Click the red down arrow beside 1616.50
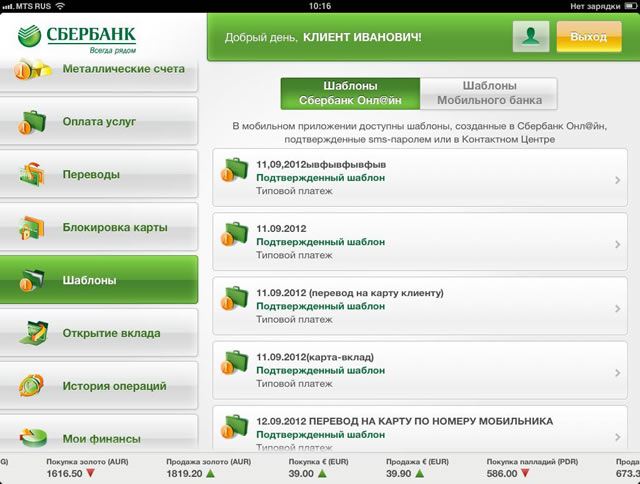Screen dimensions: 640x484 (91, 474)
